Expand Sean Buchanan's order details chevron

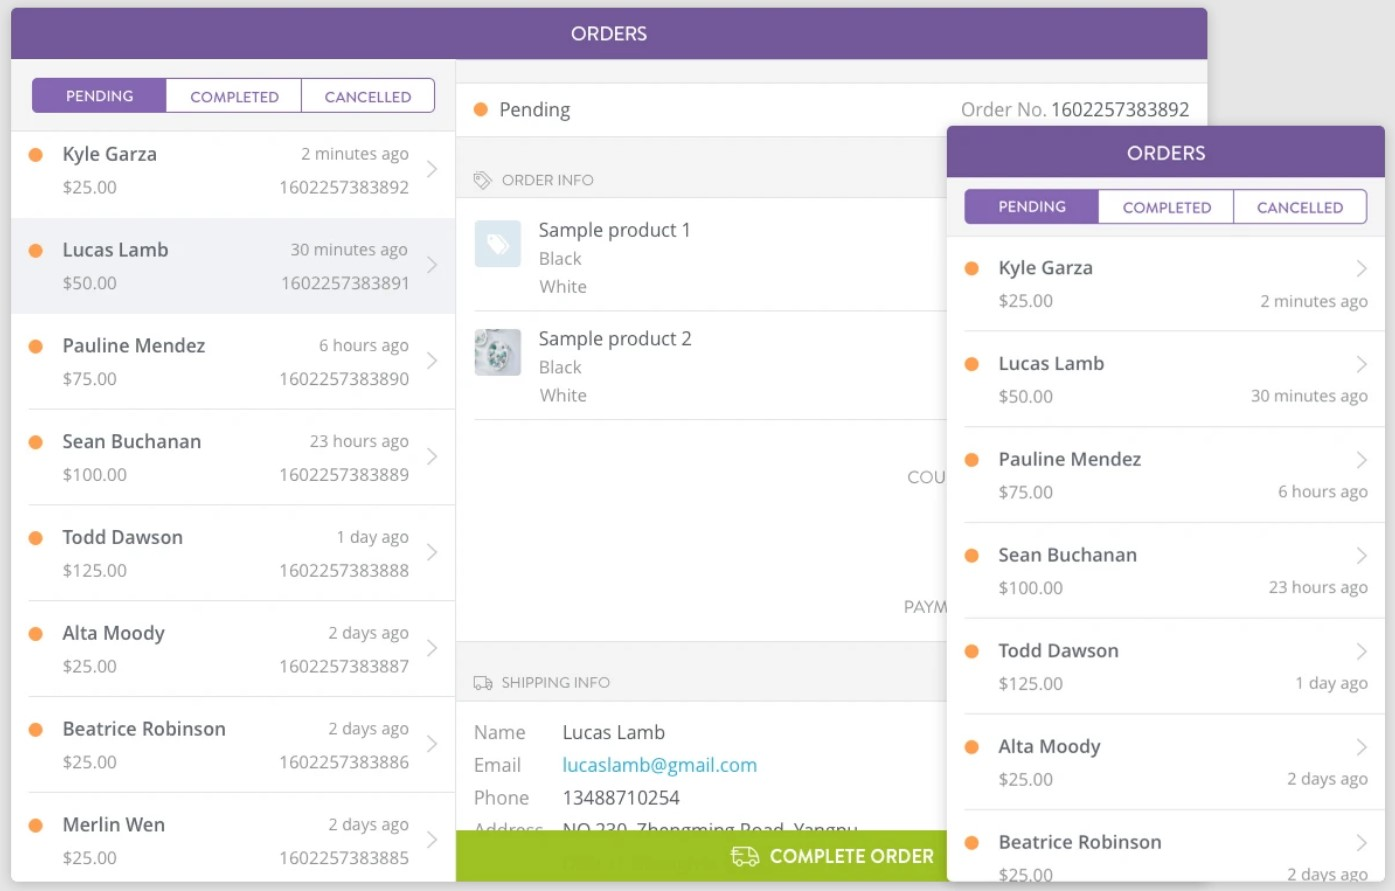(x=433, y=457)
